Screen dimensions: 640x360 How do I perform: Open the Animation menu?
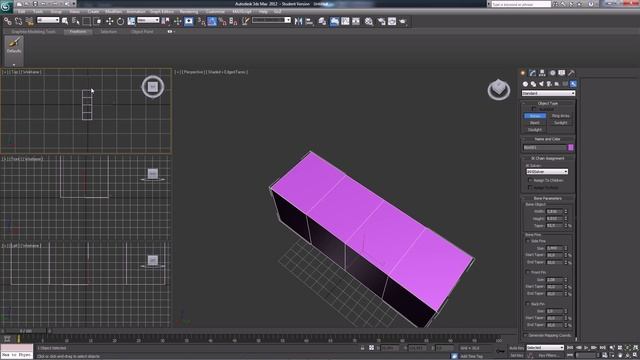[x=136, y=12]
